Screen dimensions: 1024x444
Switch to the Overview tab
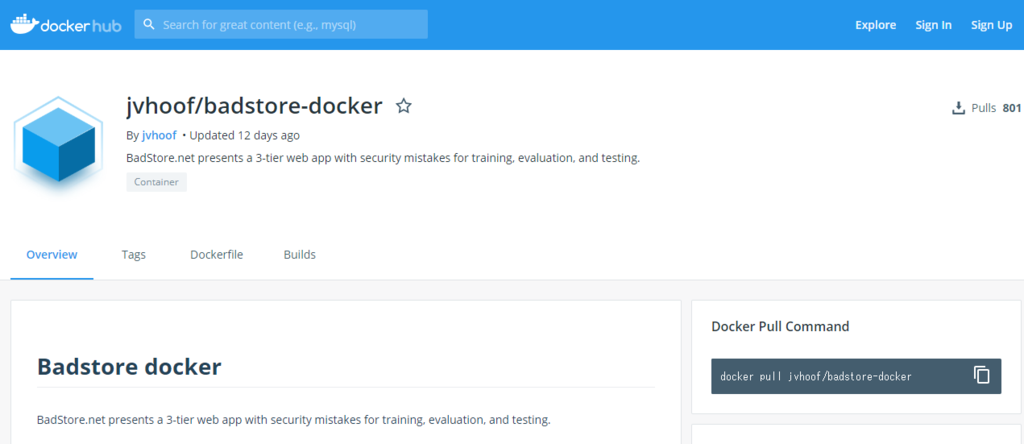(x=52, y=255)
